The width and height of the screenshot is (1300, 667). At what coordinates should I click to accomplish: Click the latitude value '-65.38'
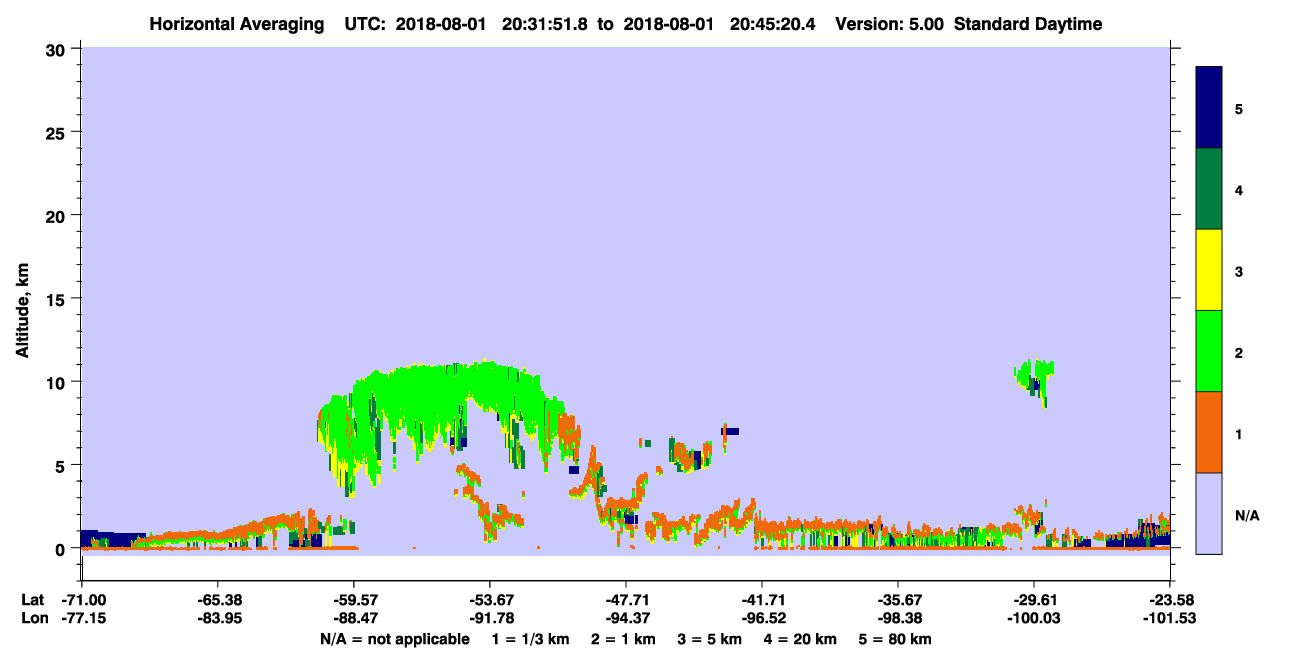point(217,600)
